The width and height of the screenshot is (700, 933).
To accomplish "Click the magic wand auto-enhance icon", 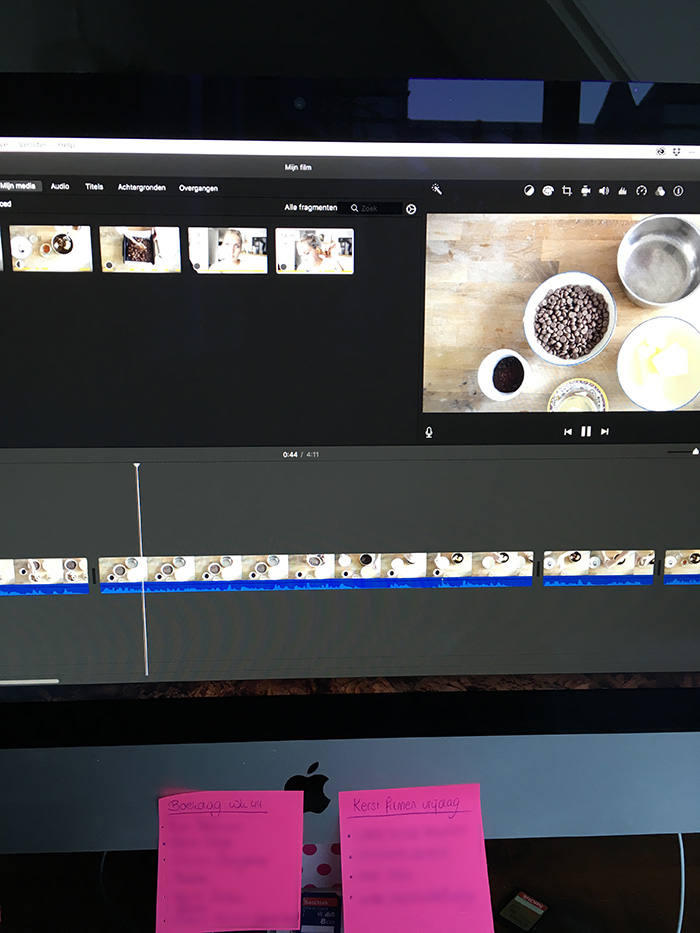I will 436,189.
